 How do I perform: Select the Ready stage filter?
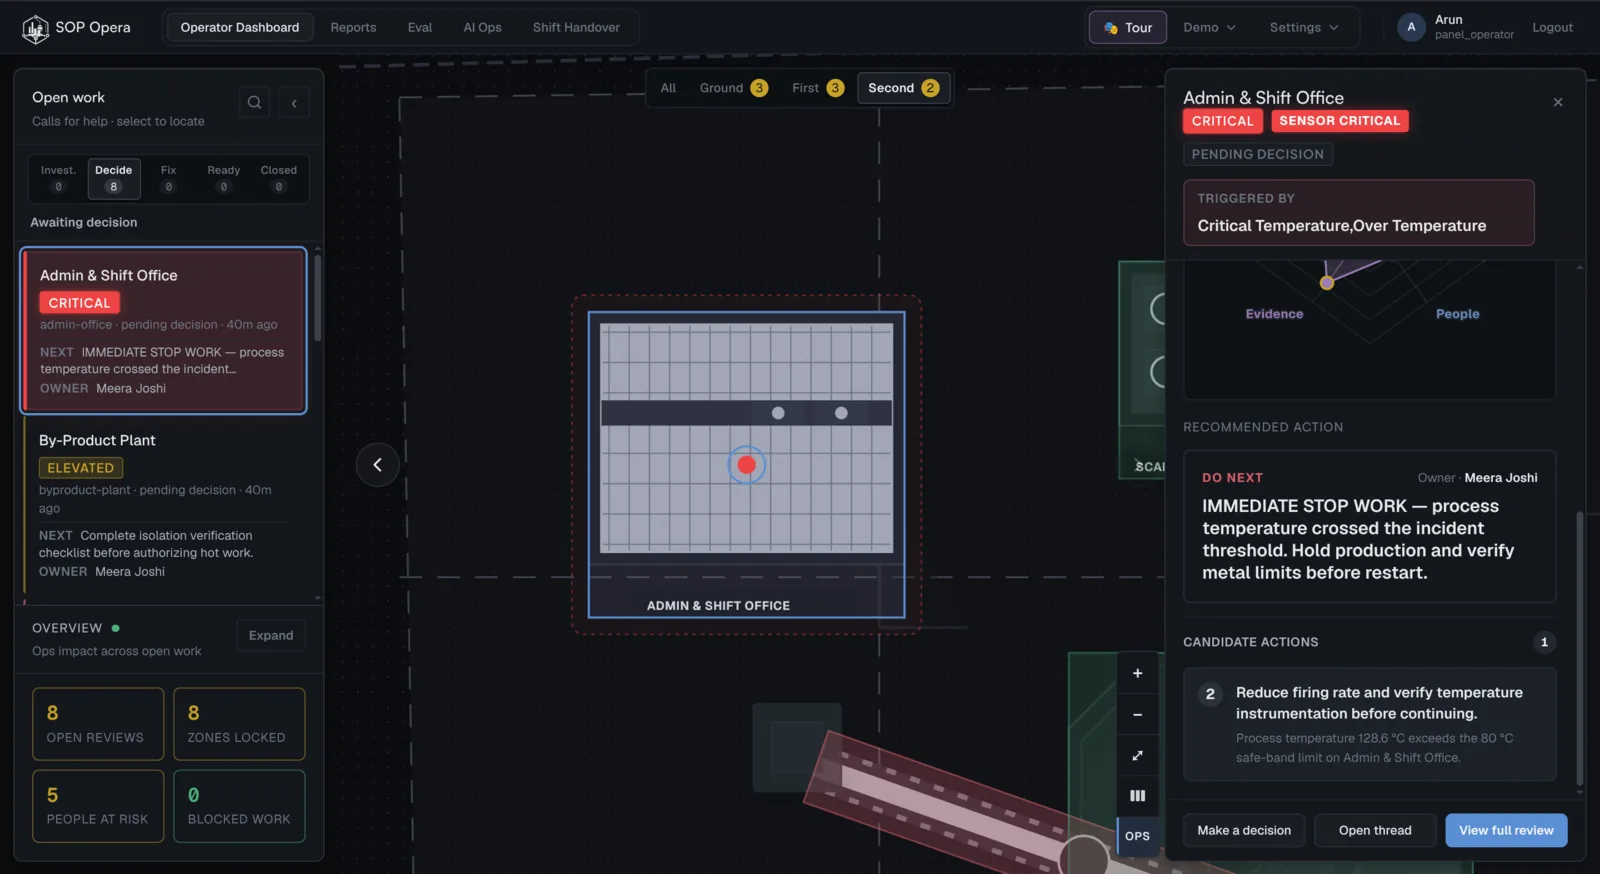[x=224, y=178]
